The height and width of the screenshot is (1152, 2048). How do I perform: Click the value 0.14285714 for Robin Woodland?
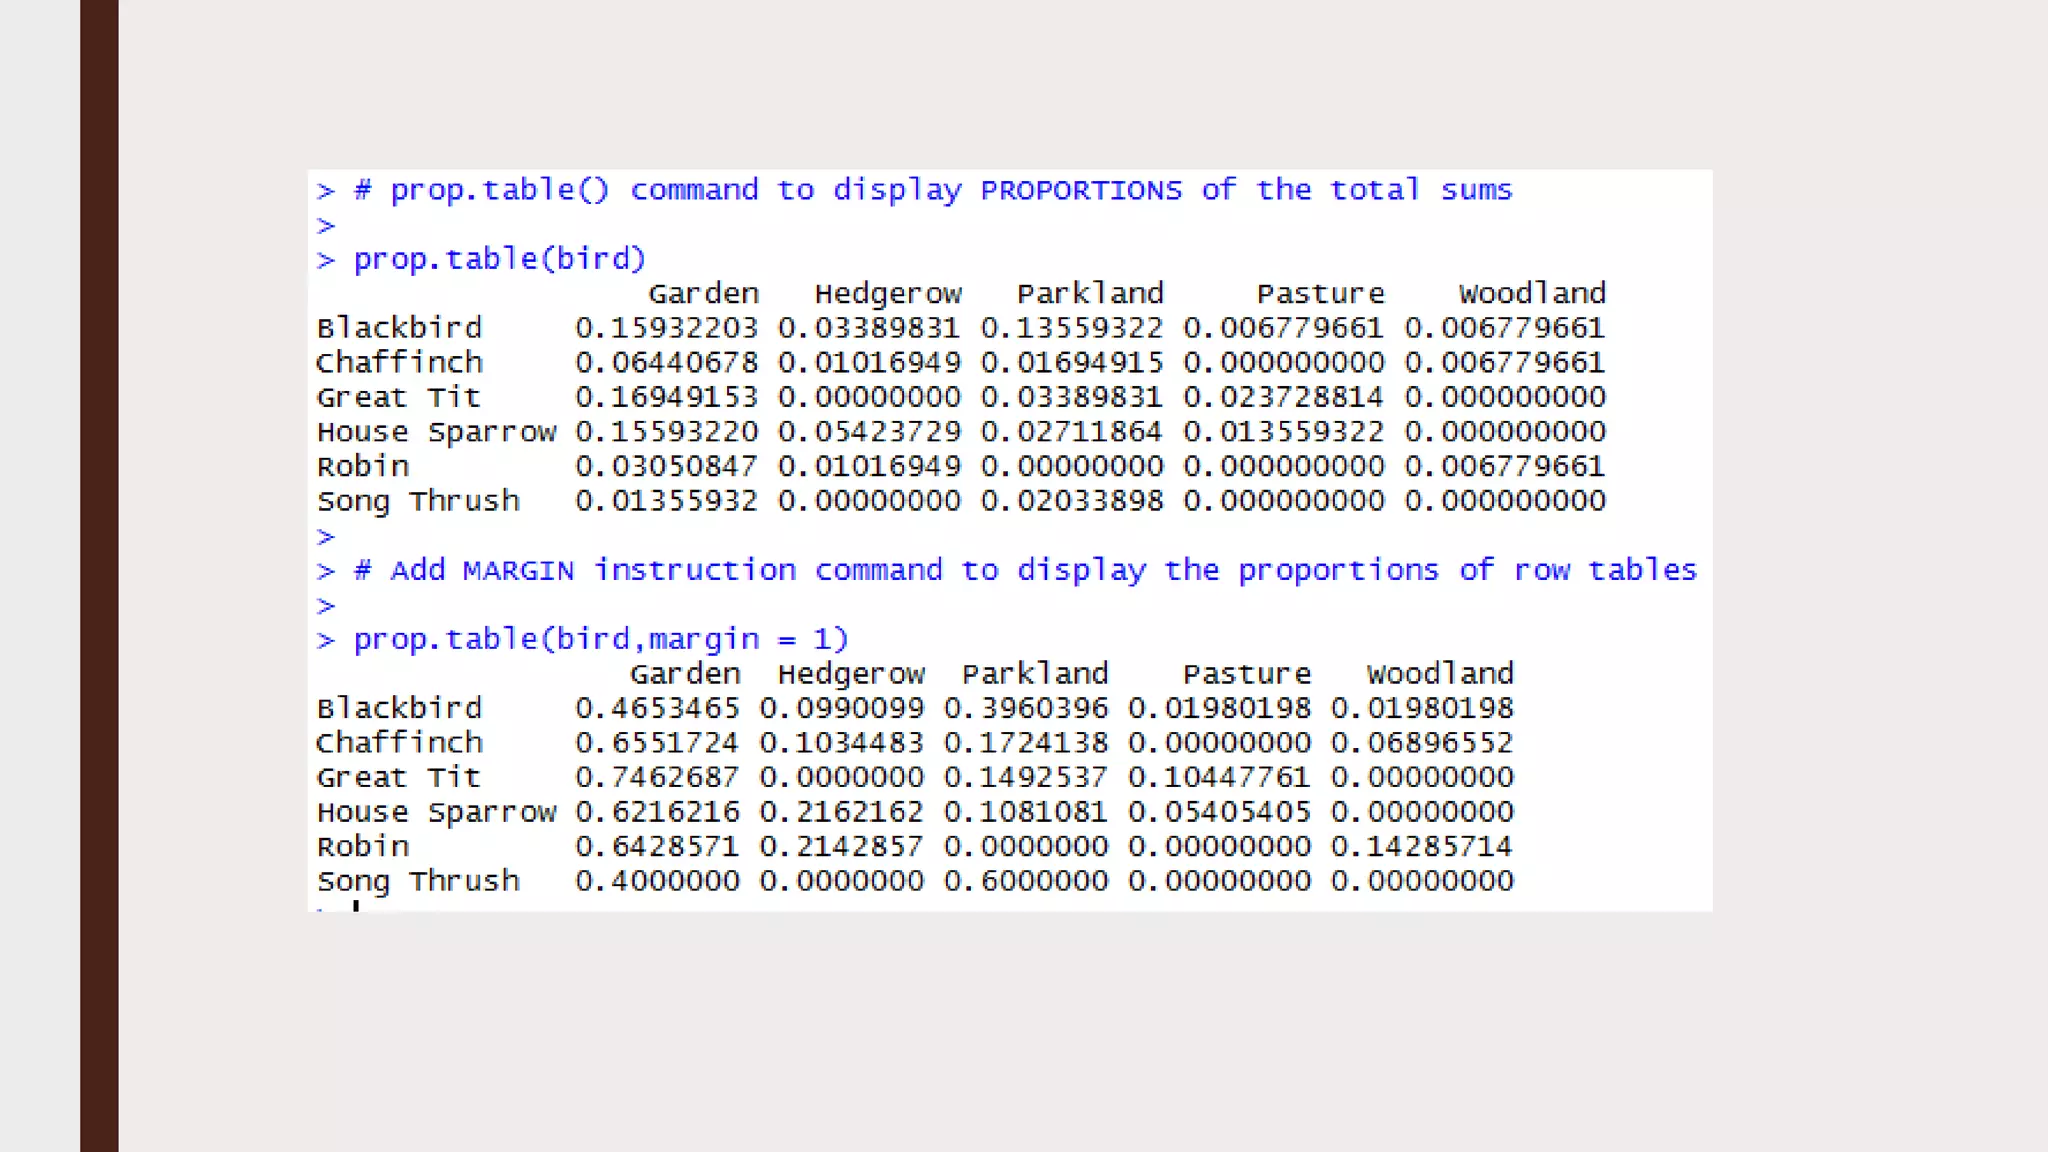(x=1421, y=846)
